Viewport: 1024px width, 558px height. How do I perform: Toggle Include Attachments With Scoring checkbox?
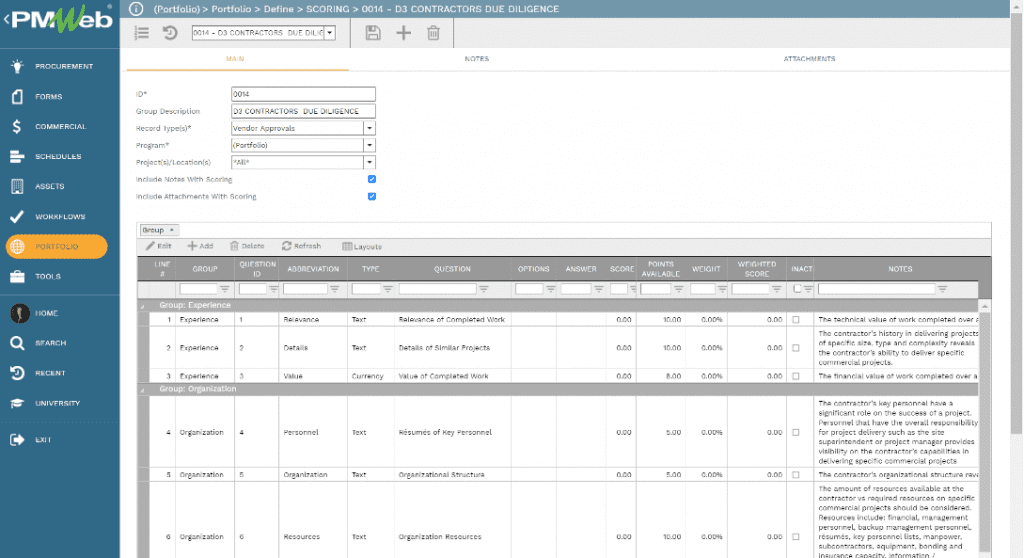point(372,196)
